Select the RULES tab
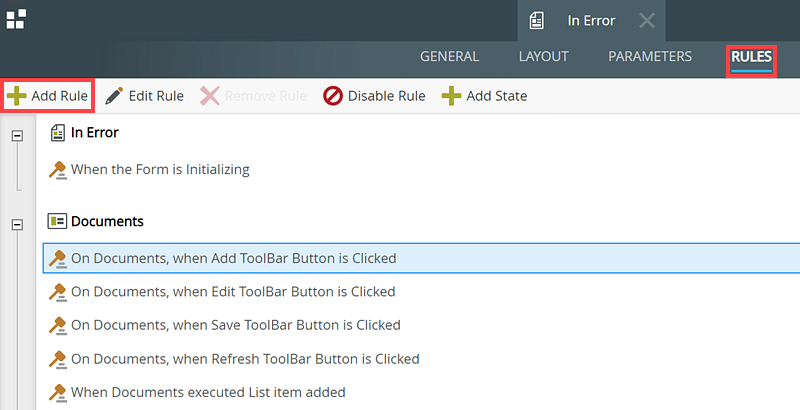Image resolution: width=800 pixels, height=410 pixels. click(751, 57)
